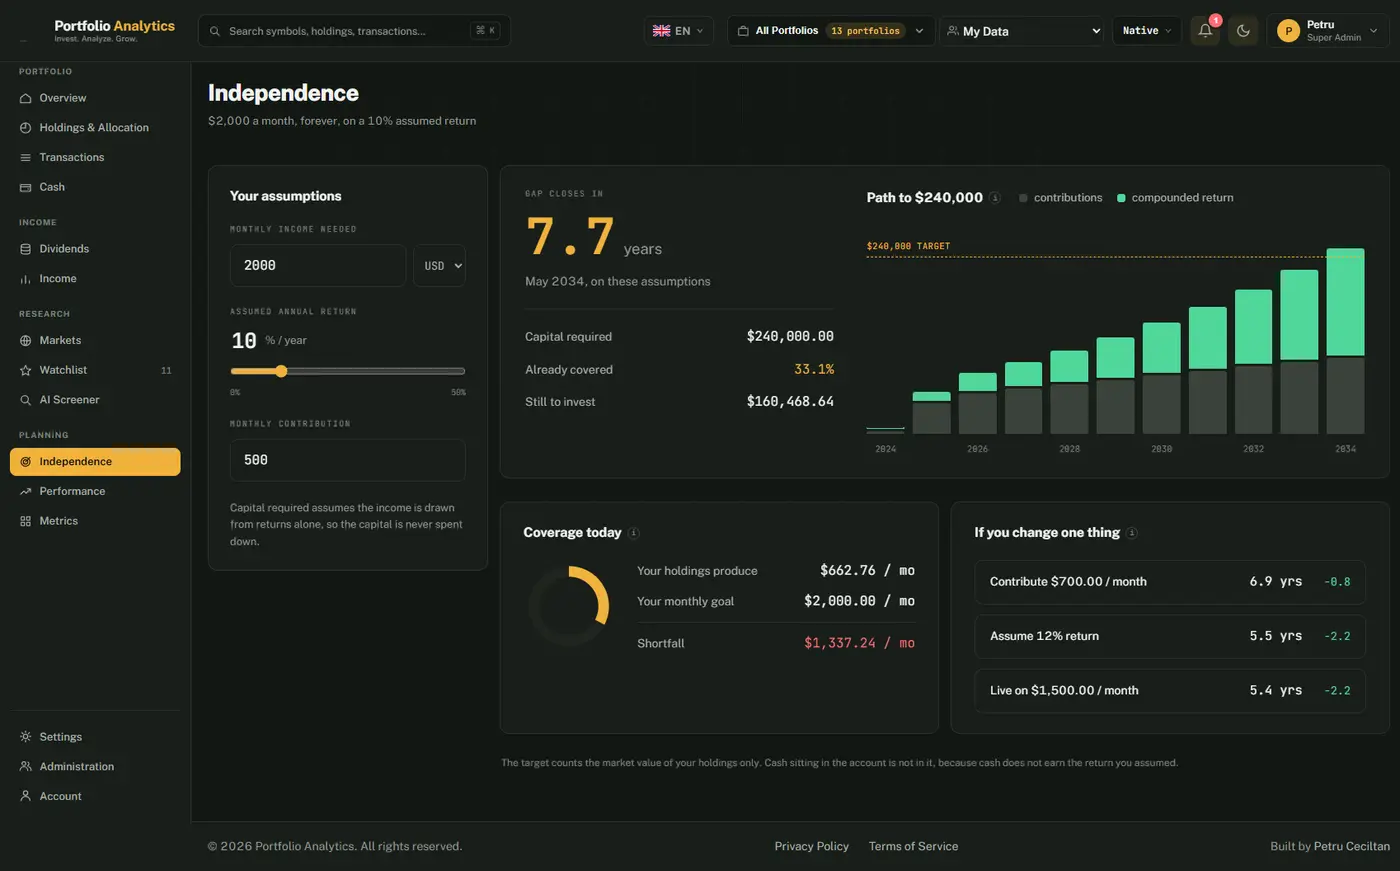Click the Transactions list icon
Image resolution: width=1400 pixels, height=871 pixels.
pos(26,158)
